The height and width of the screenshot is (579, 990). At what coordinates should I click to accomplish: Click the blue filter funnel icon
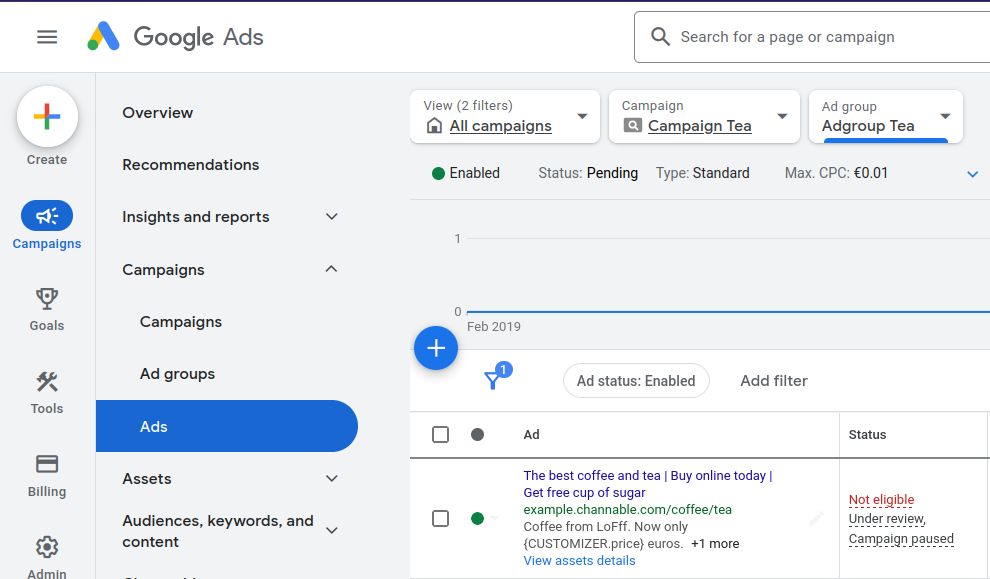pyautogui.click(x=492, y=380)
